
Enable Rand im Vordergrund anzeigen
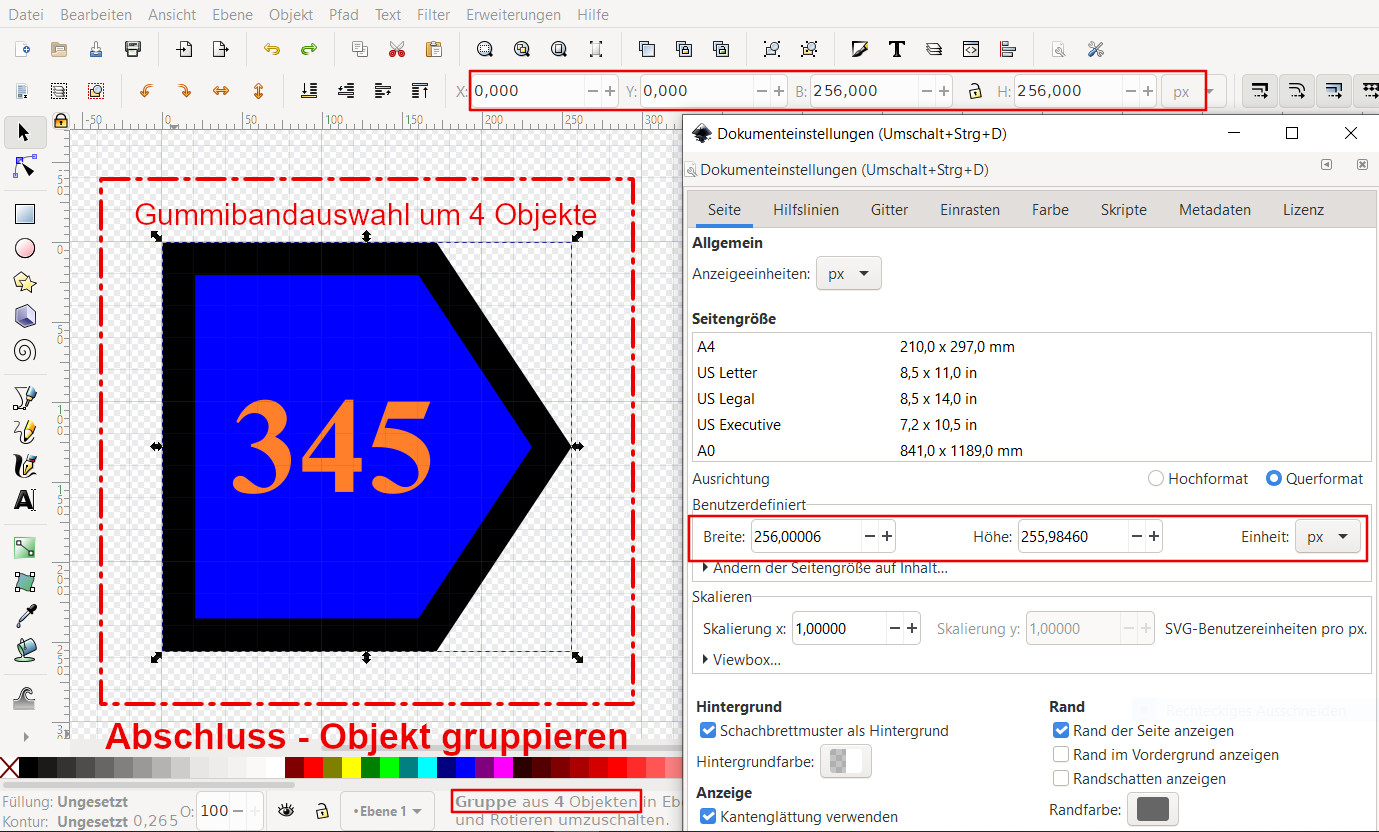click(1061, 755)
